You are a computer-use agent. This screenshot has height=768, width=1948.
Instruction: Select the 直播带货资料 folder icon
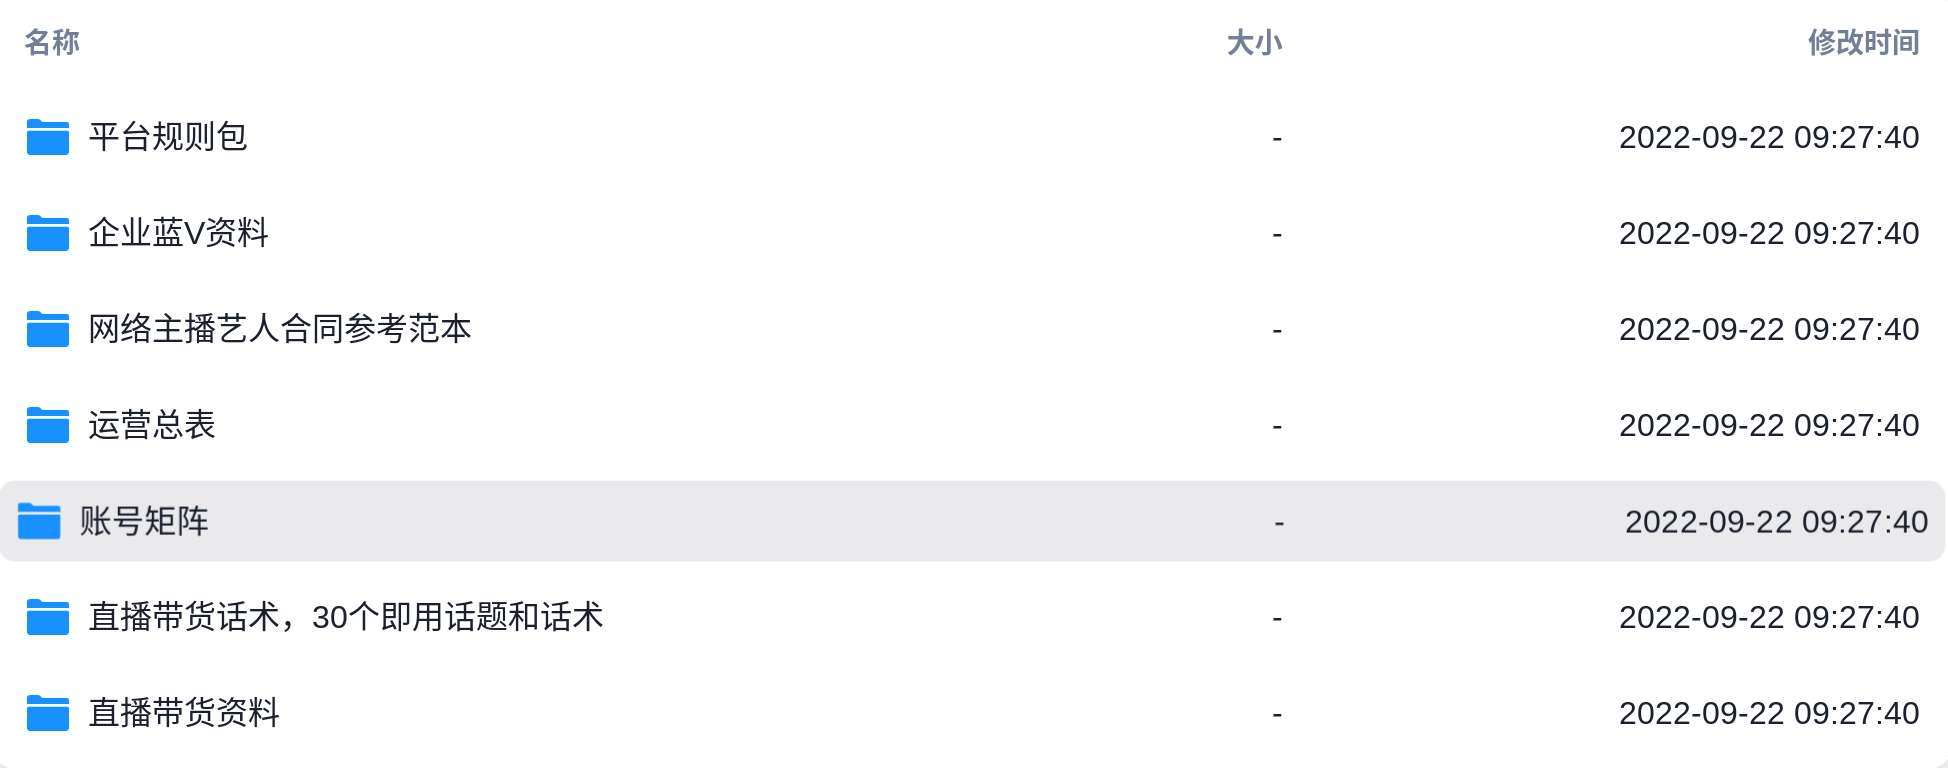[48, 713]
